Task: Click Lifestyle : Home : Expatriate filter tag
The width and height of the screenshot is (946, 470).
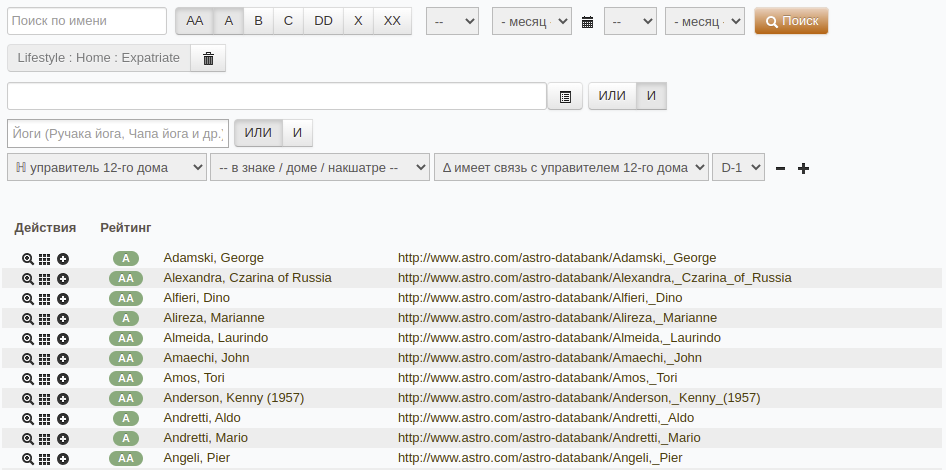Action: pyautogui.click(x=99, y=58)
